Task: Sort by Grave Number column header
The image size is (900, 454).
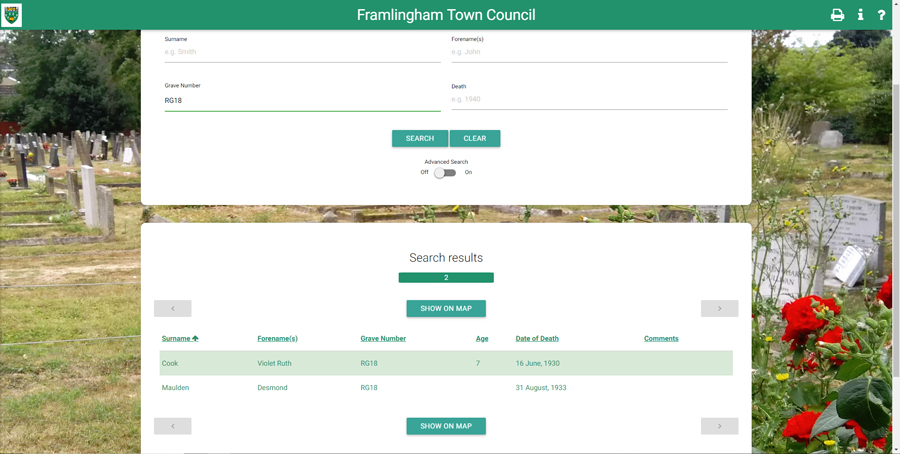Action: pyautogui.click(x=383, y=339)
